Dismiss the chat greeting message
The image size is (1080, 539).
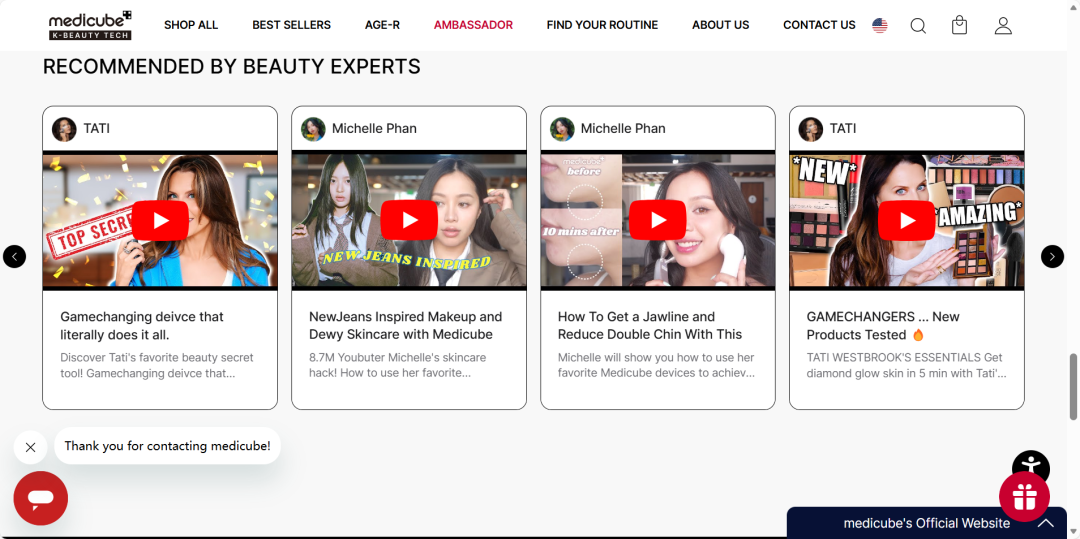pos(30,447)
